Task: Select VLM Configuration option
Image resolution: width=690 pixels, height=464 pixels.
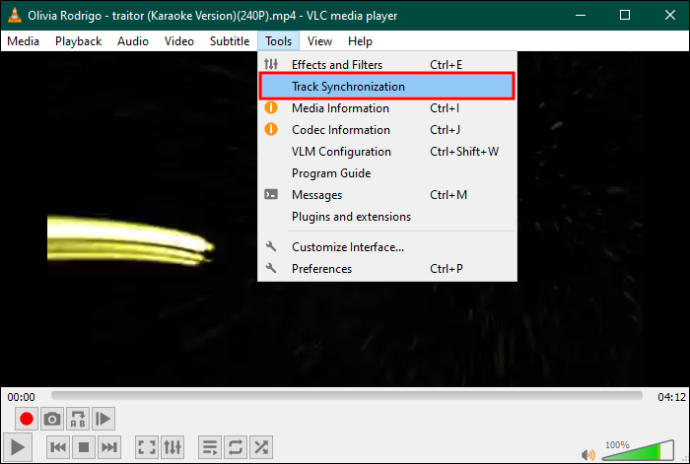Action: [387, 151]
